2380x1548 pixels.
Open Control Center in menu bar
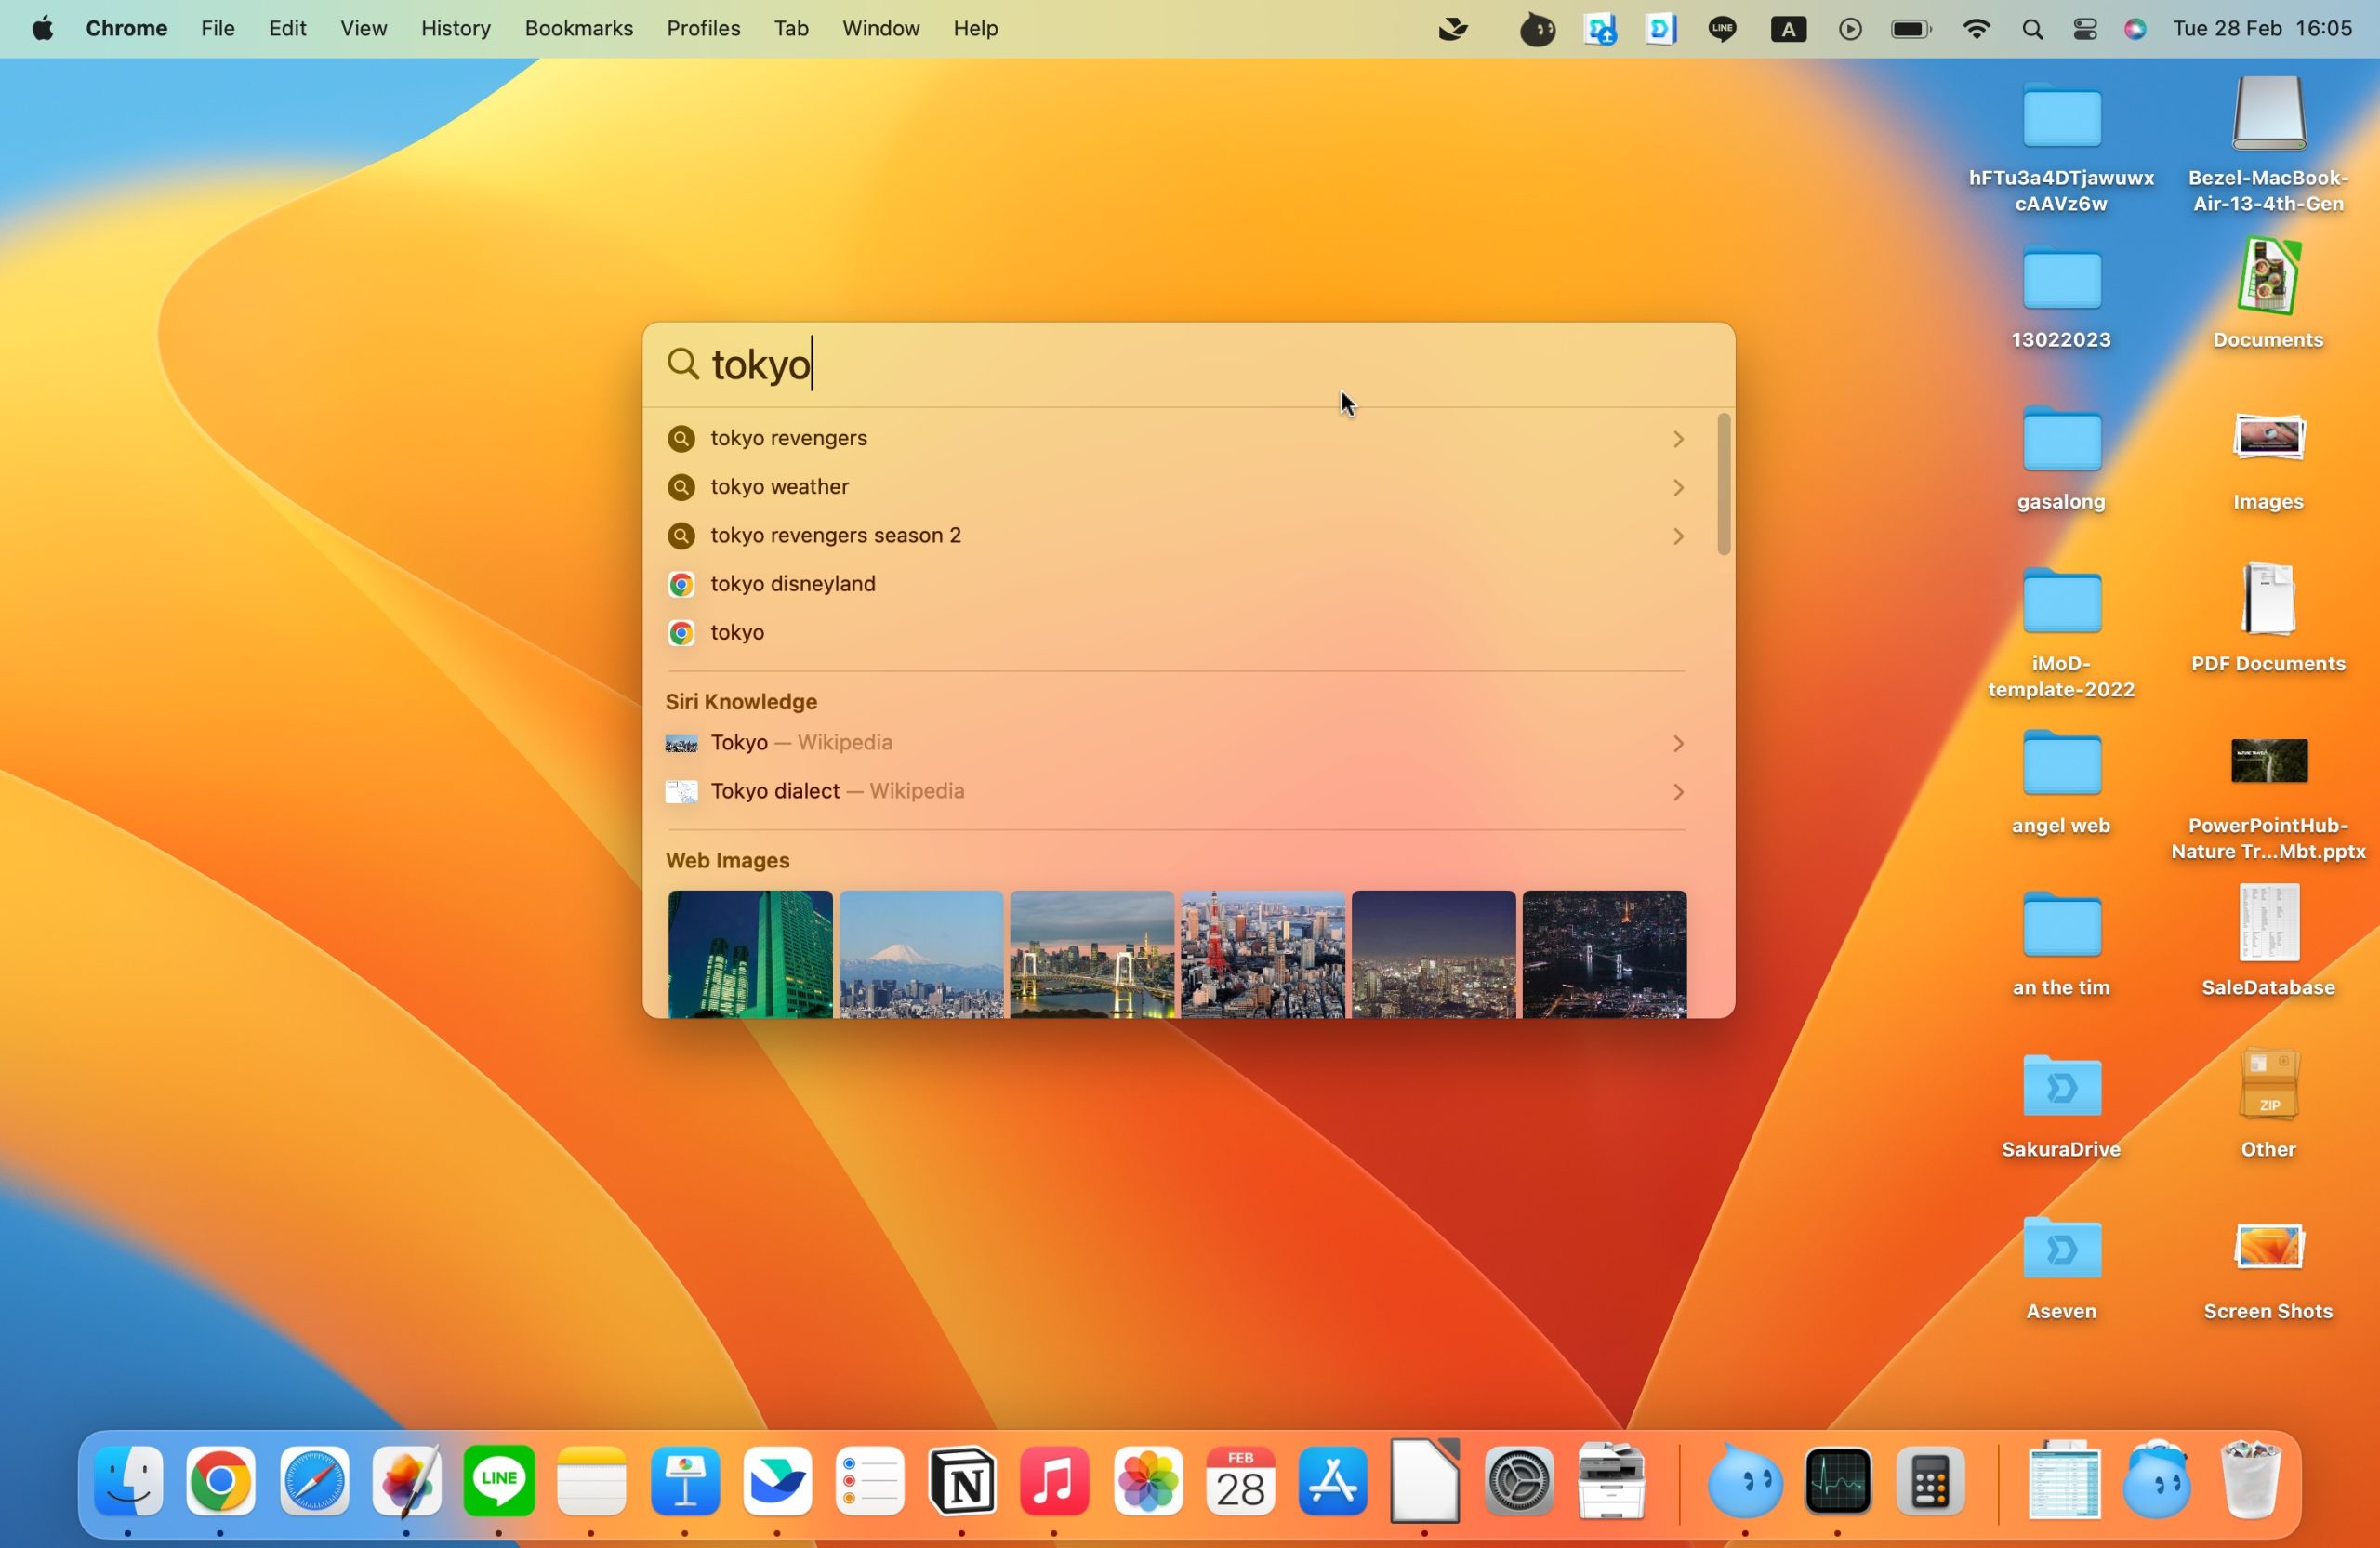(2084, 29)
